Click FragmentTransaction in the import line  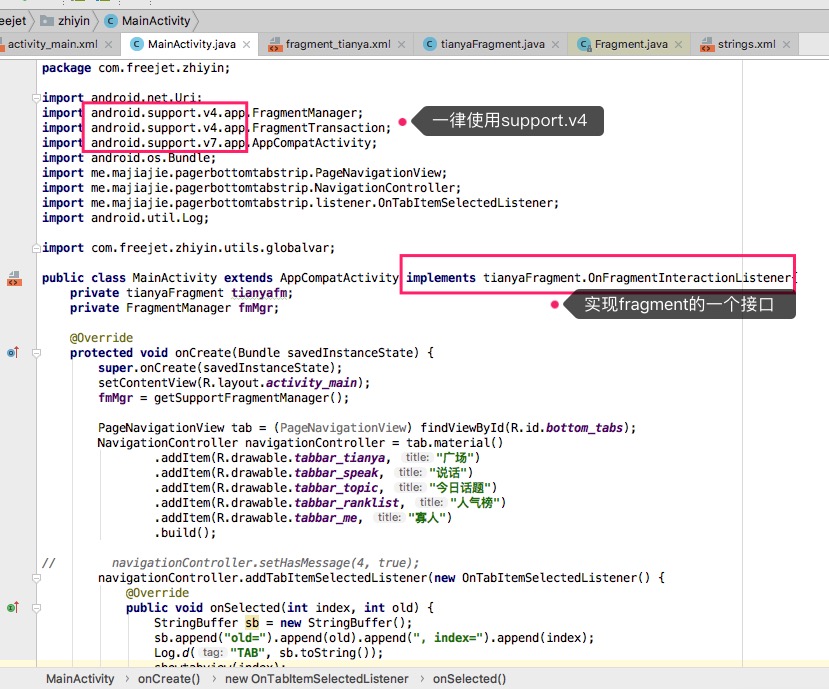(318, 128)
